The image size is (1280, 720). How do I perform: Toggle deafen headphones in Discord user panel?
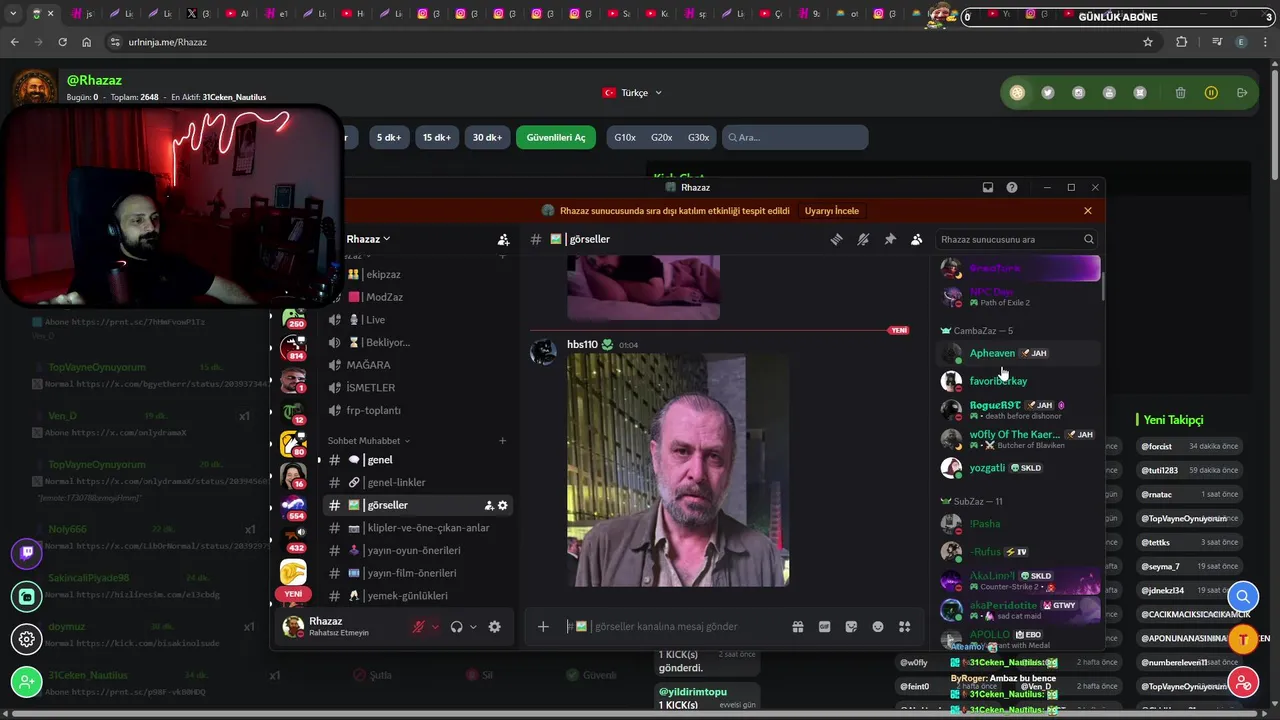(457, 627)
